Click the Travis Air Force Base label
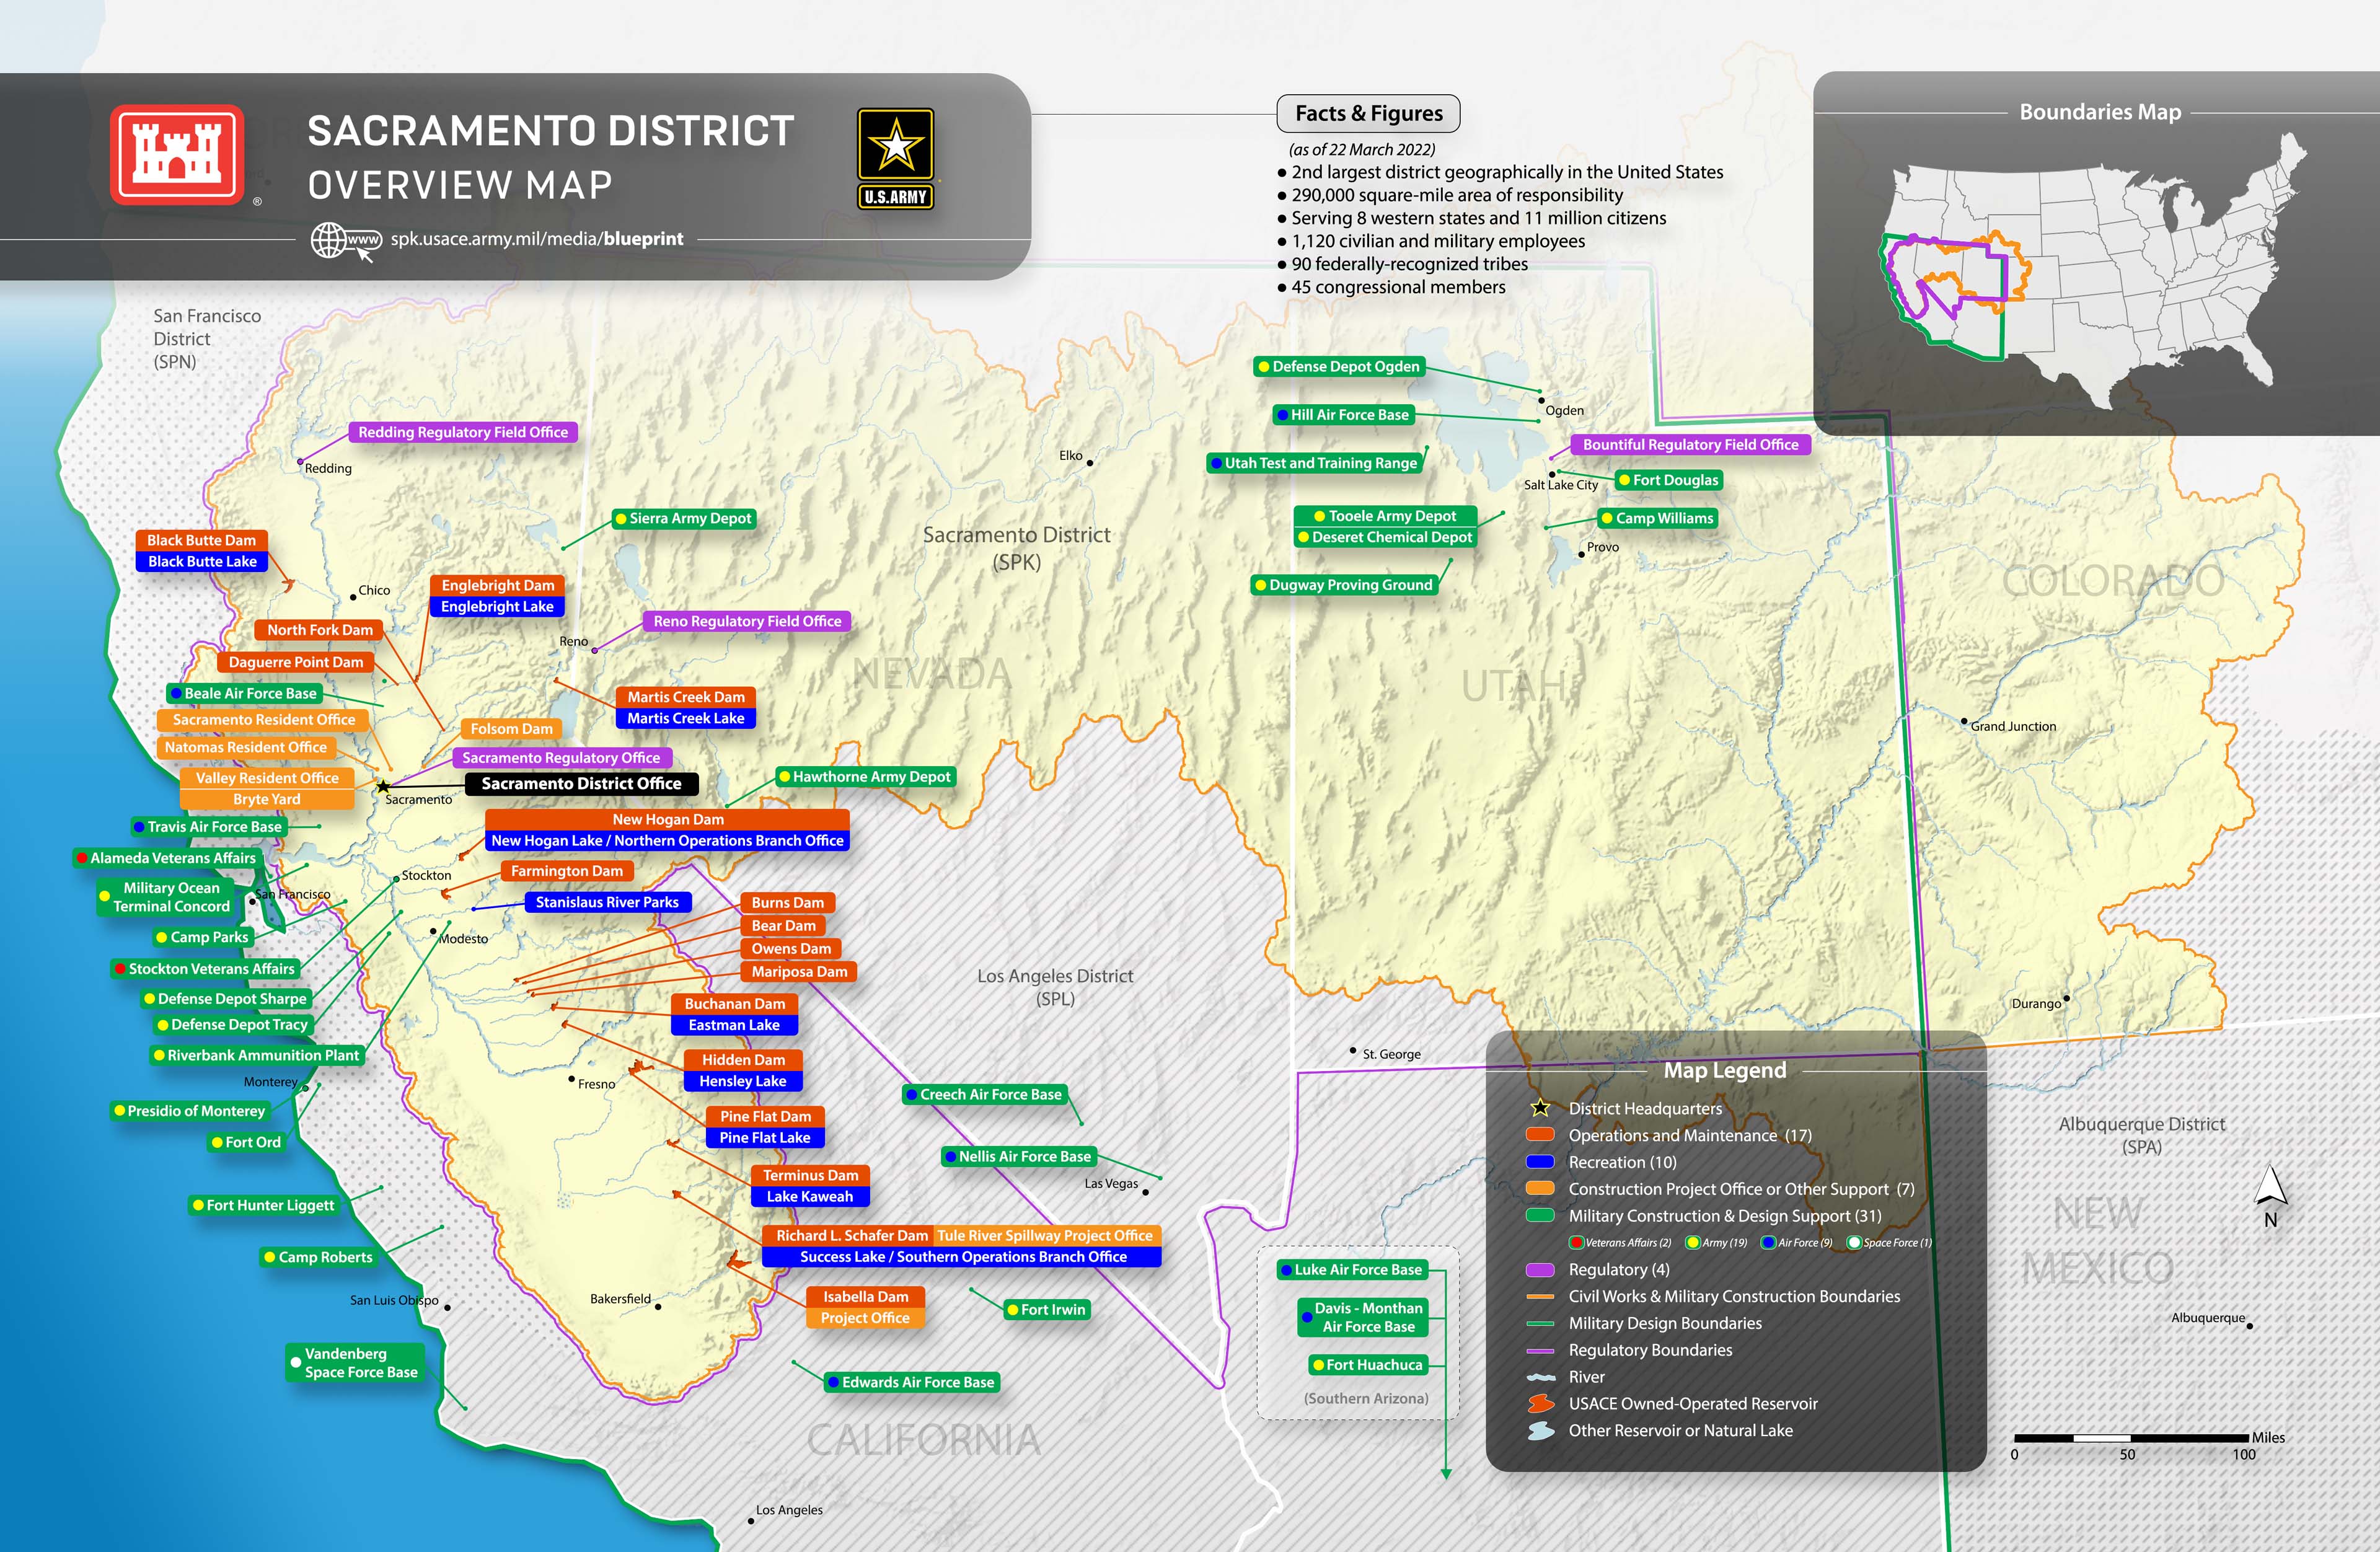 pos(210,827)
